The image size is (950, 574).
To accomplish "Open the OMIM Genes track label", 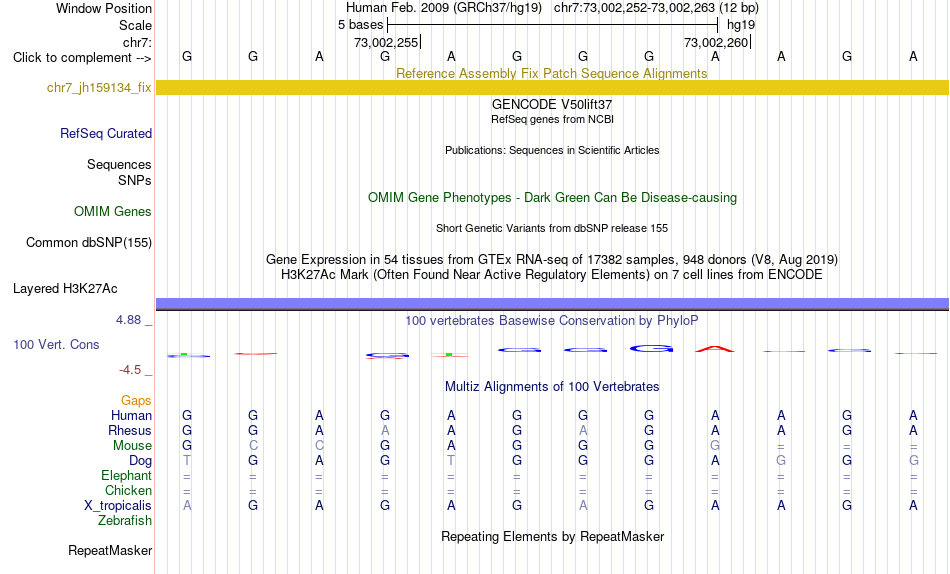I will (113, 212).
